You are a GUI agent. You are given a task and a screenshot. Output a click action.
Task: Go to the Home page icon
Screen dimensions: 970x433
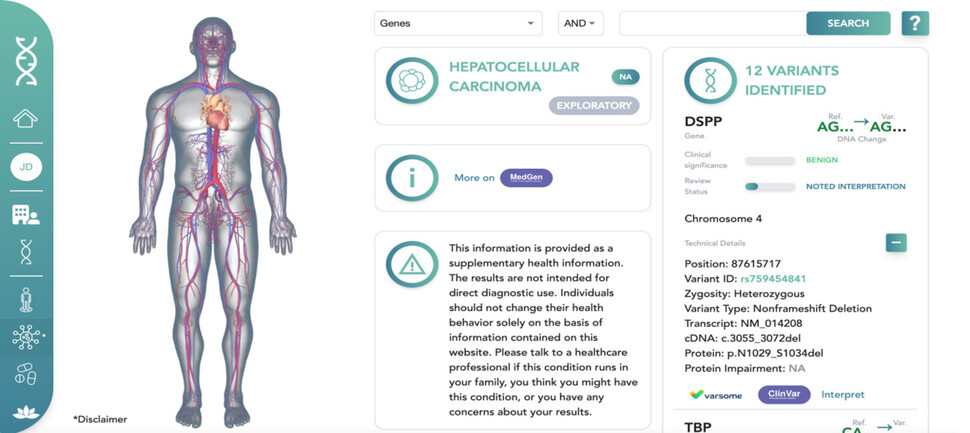[26, 119]
